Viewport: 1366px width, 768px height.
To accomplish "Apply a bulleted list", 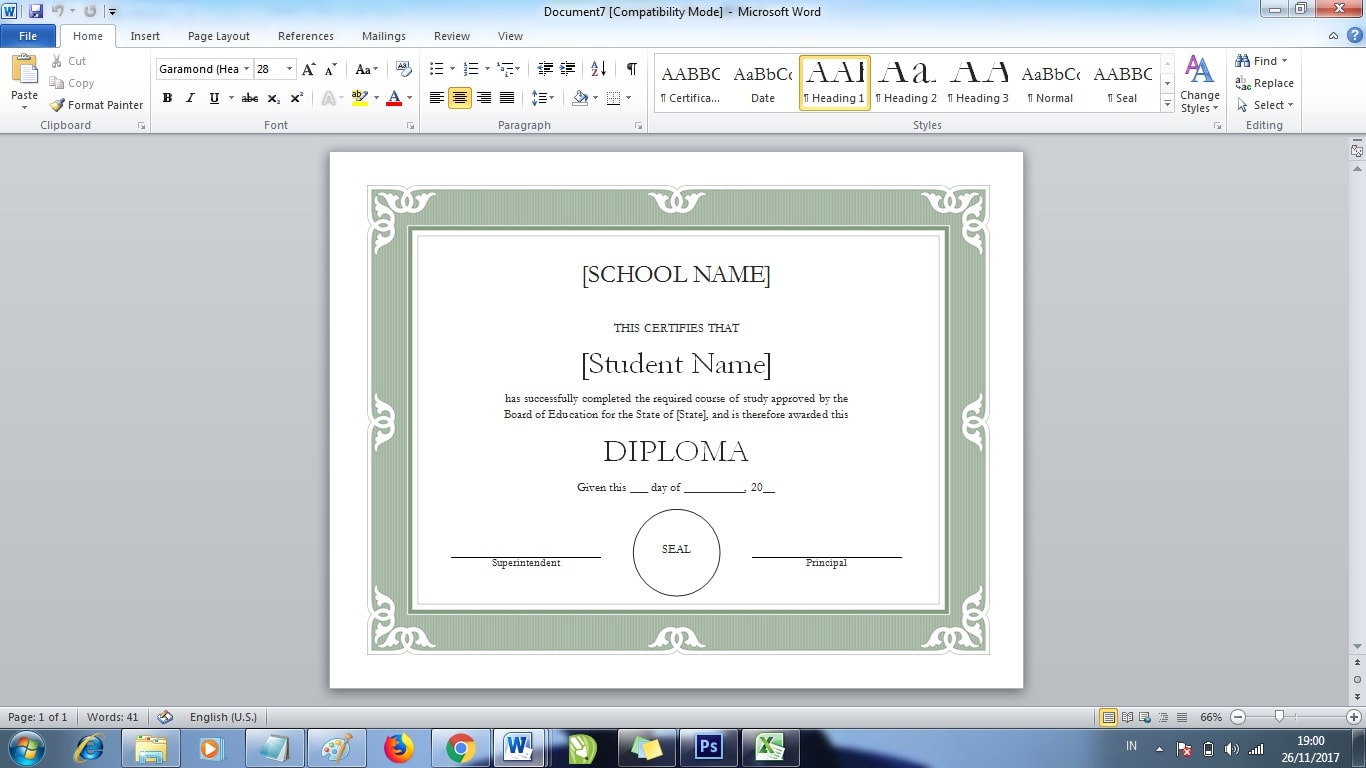I will coord(436,69).
